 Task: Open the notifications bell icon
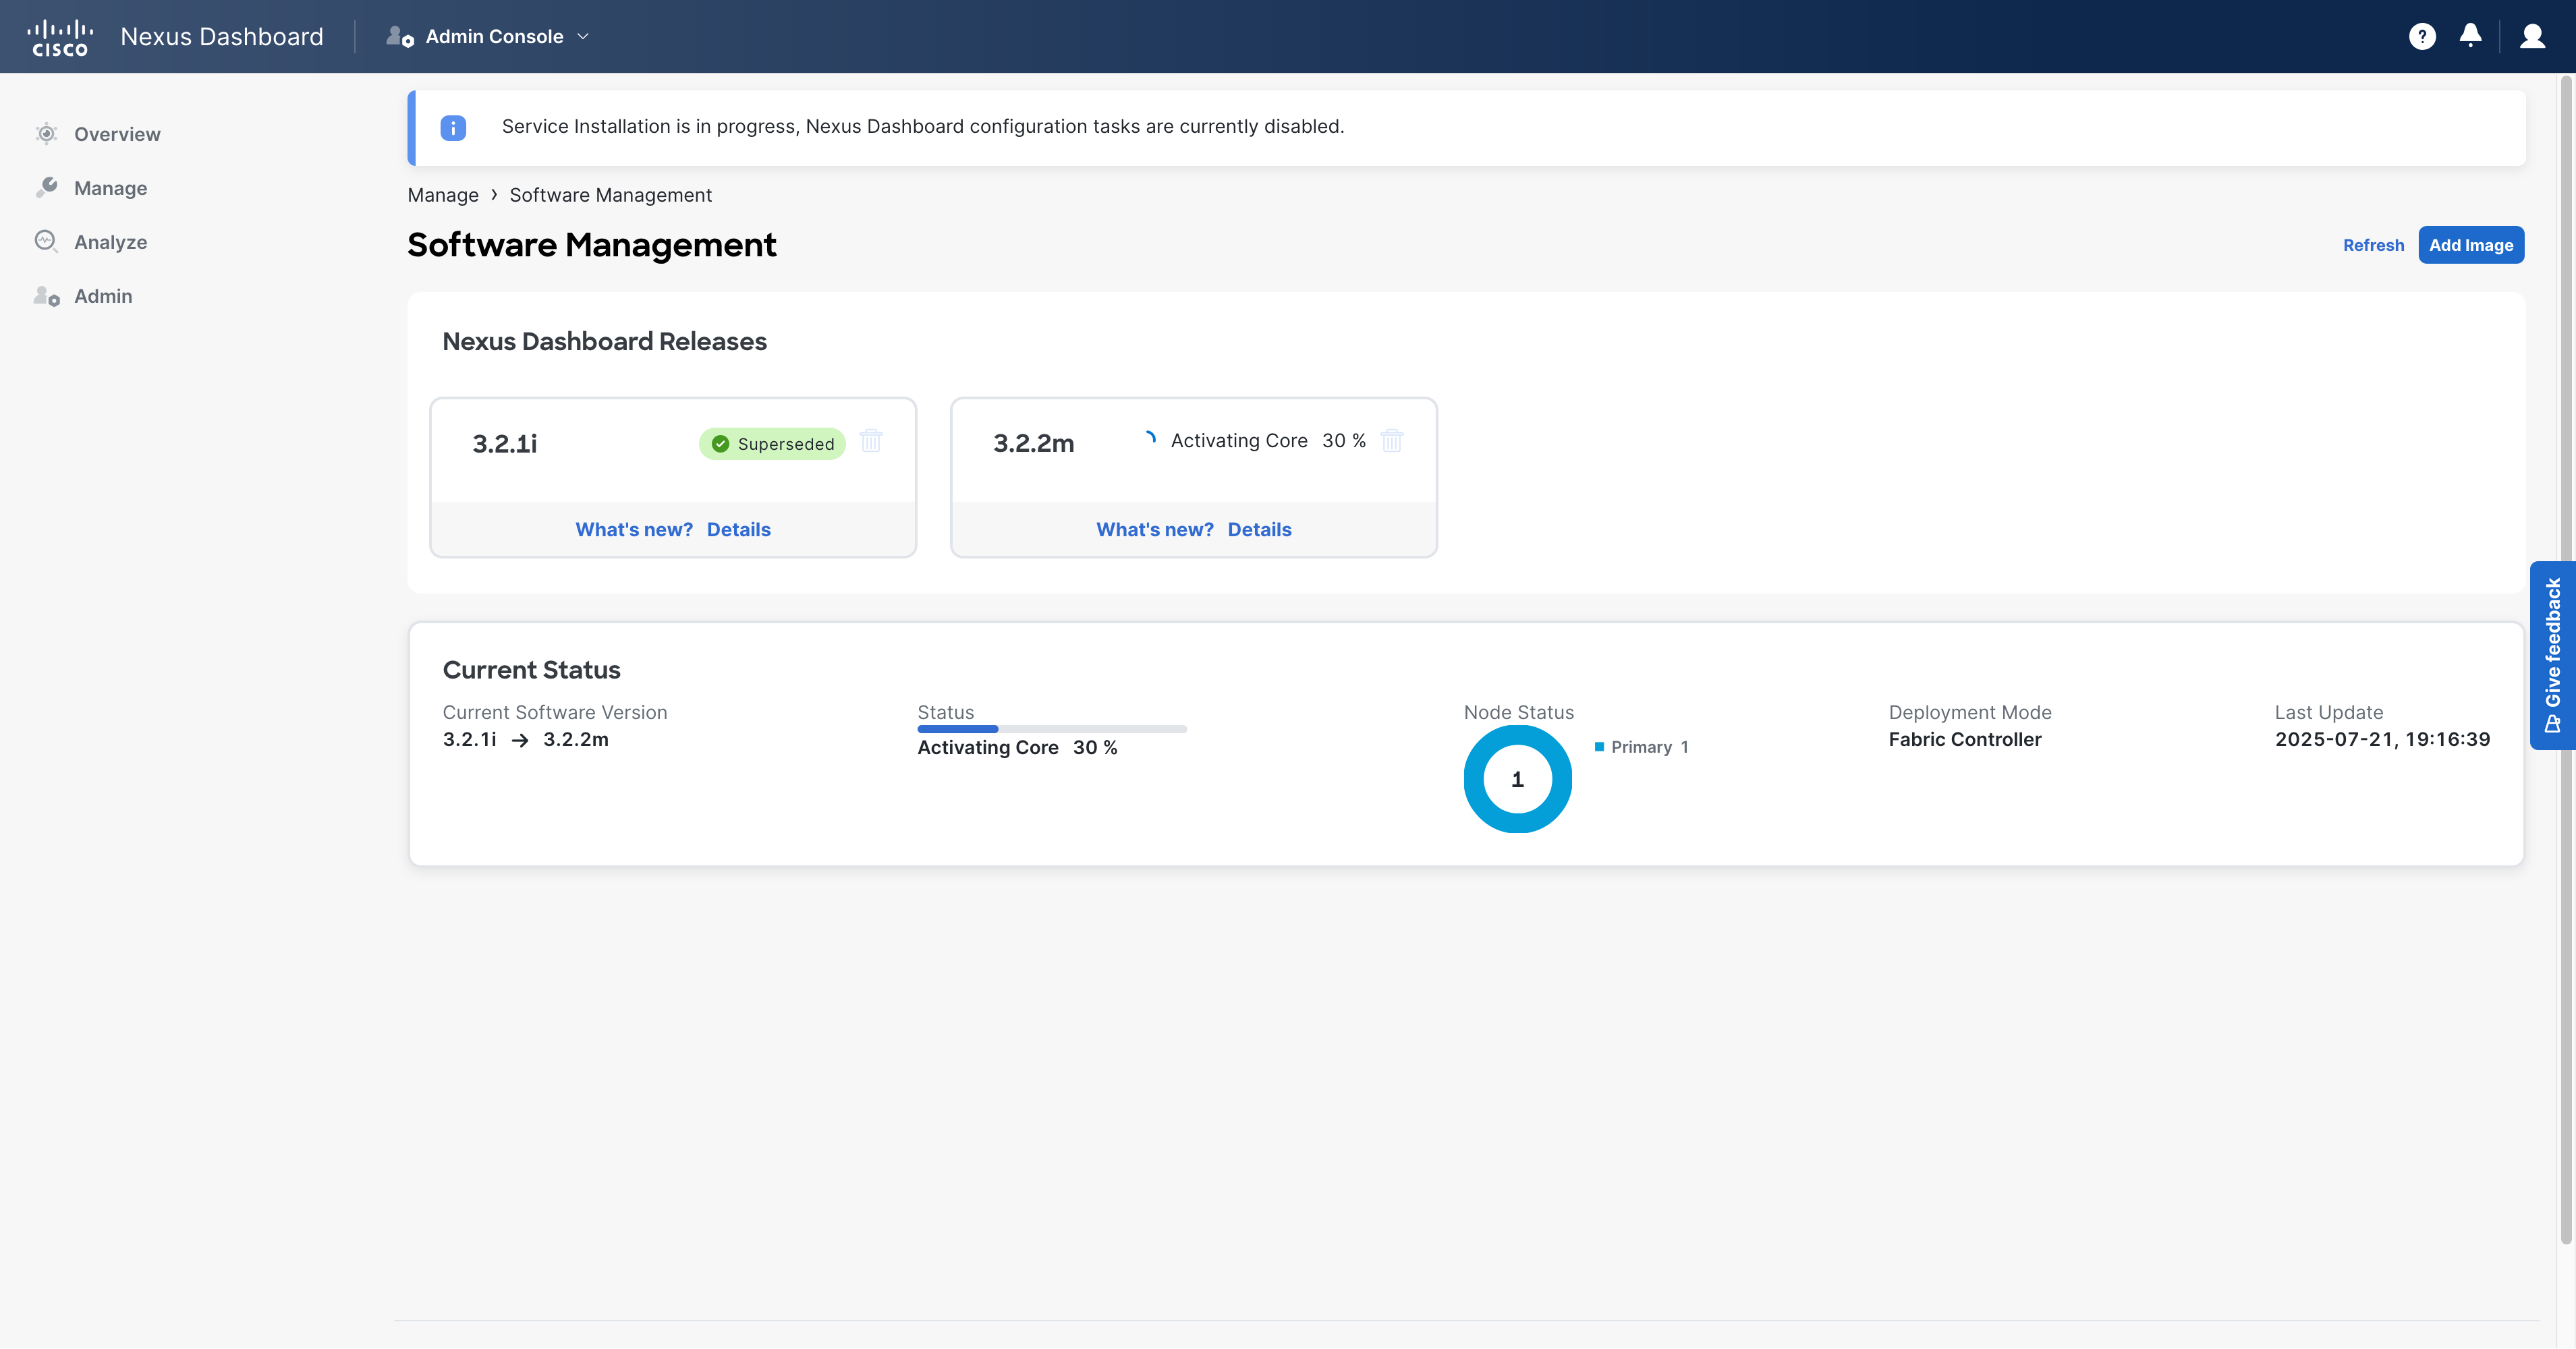pos(2470,36)
